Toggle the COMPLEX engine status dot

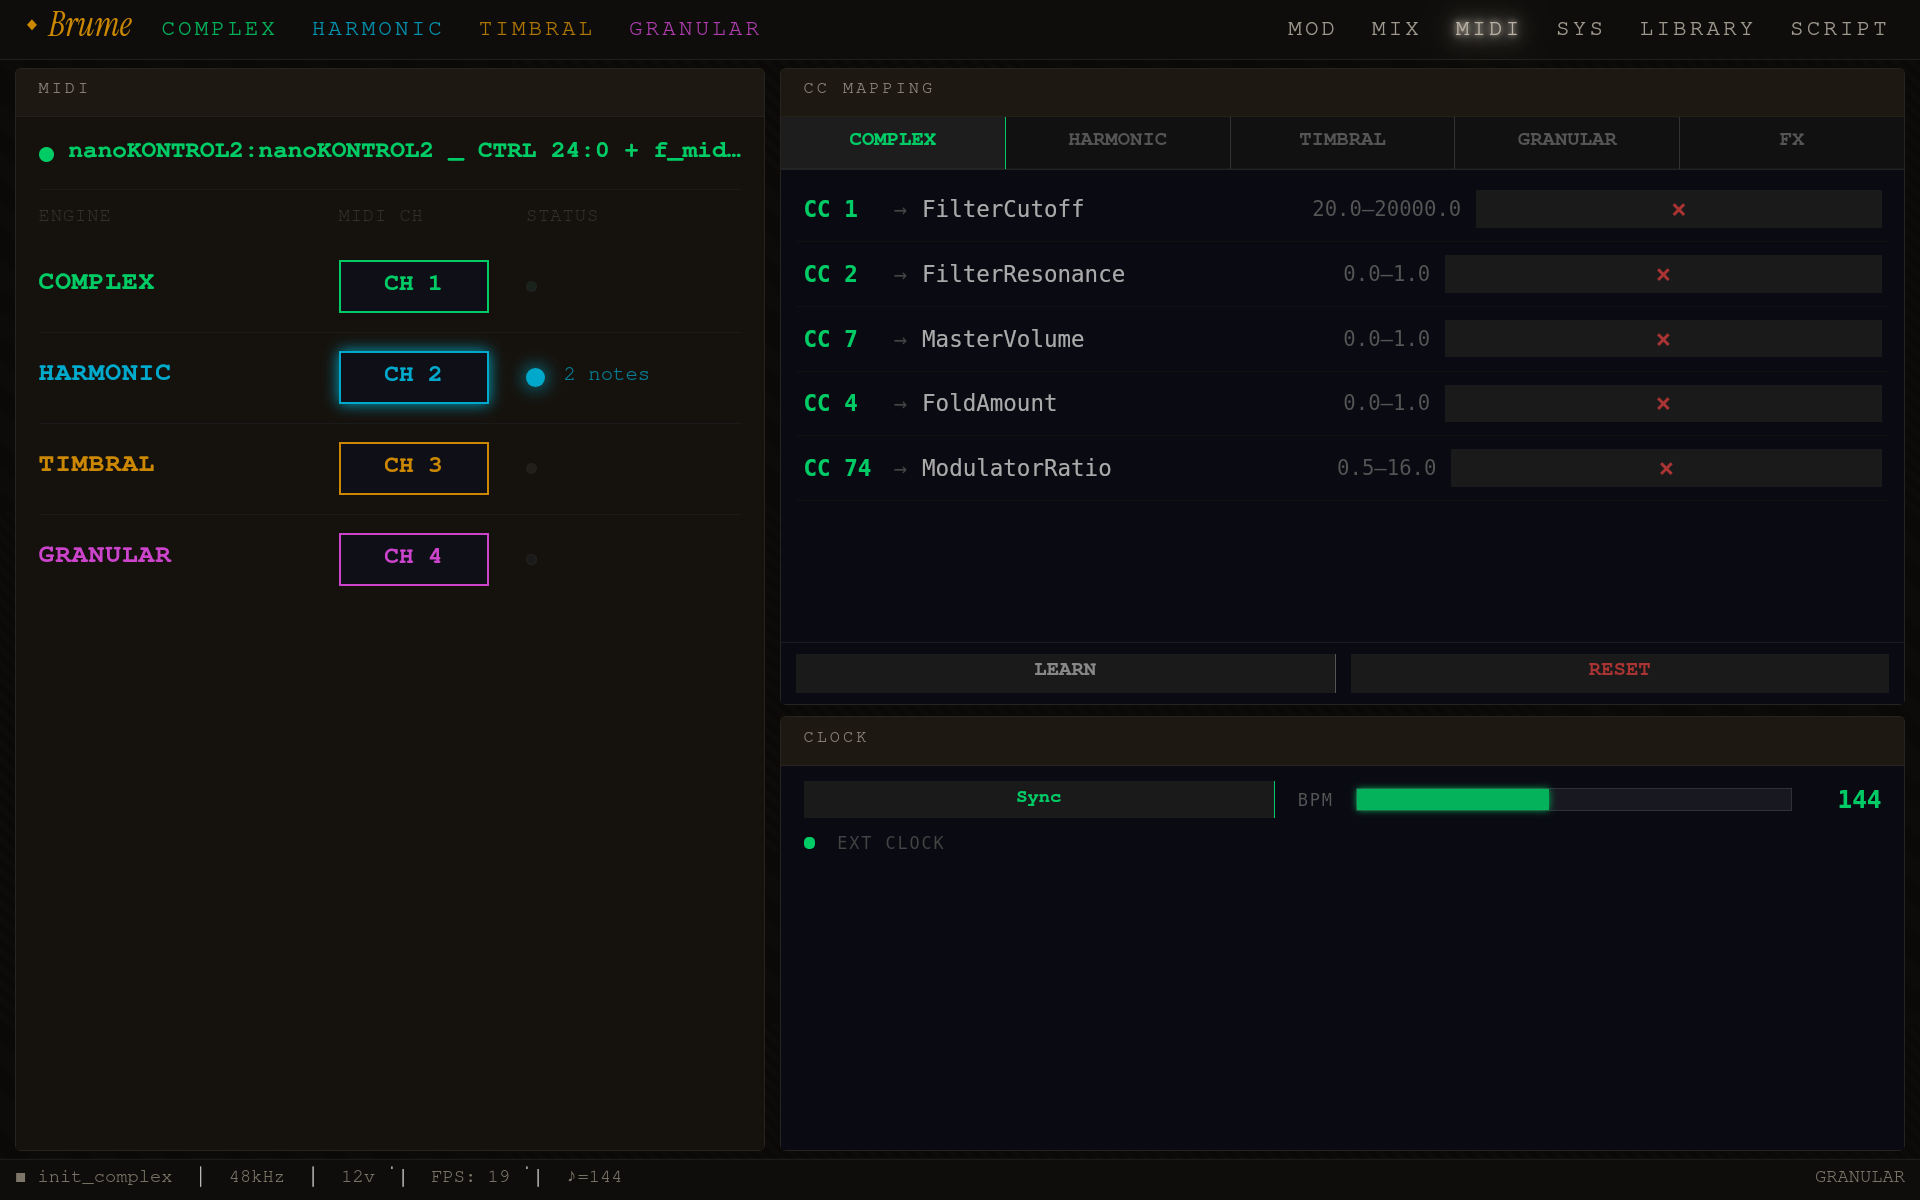click(x=532, y=285)
